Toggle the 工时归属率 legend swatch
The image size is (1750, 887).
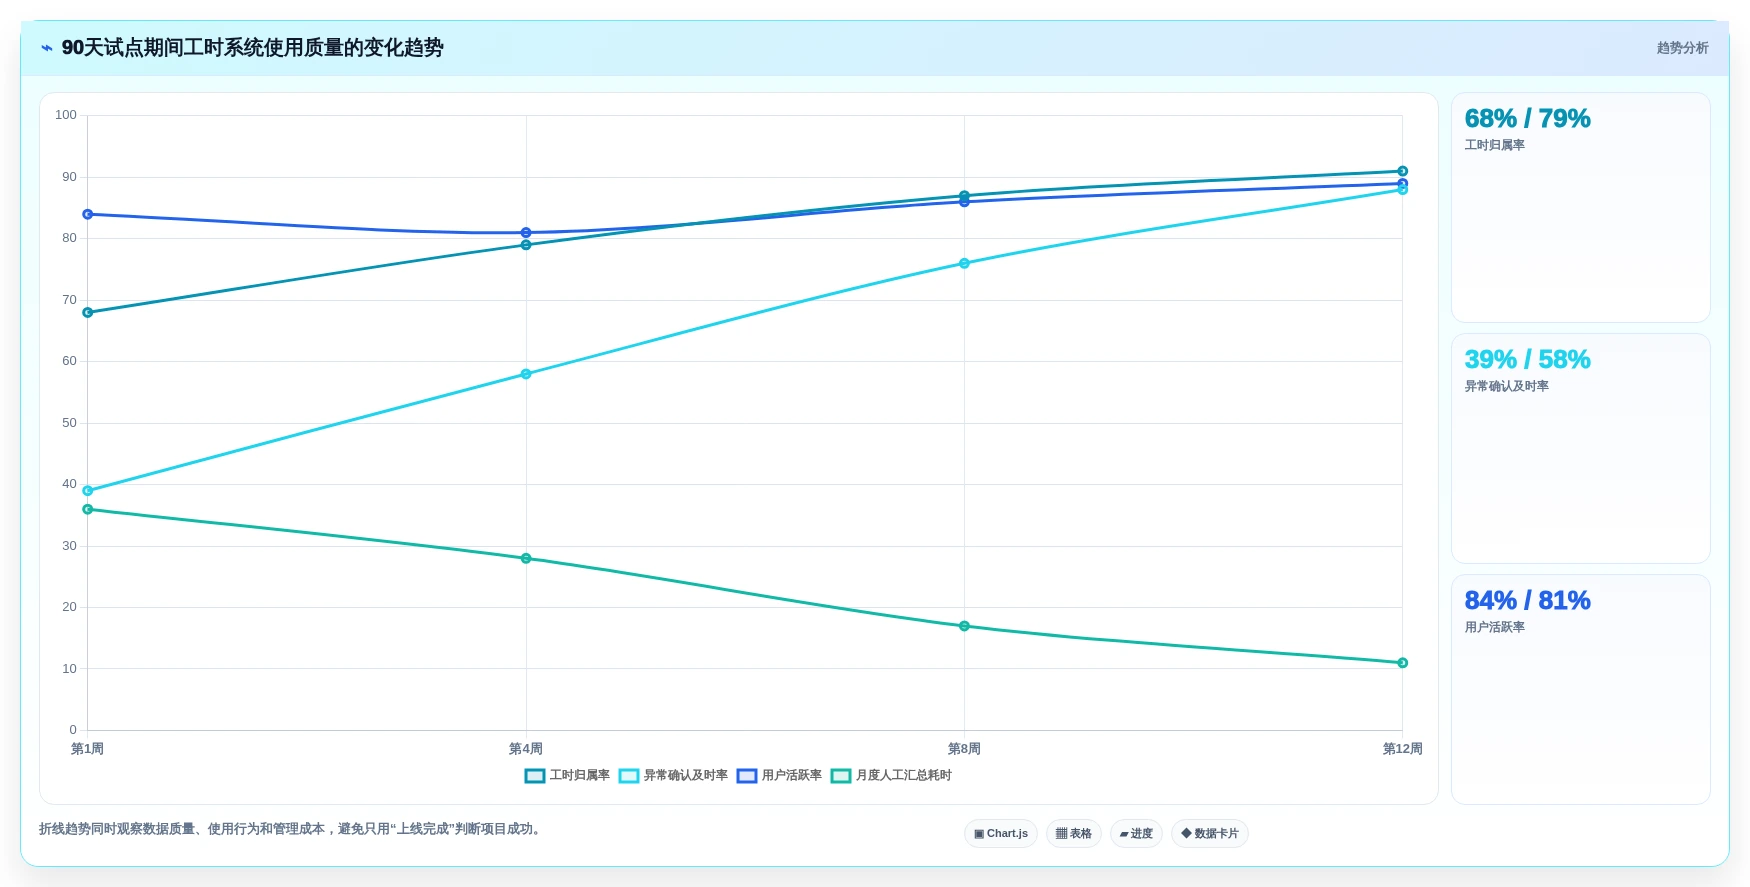(x=535, y=776)
